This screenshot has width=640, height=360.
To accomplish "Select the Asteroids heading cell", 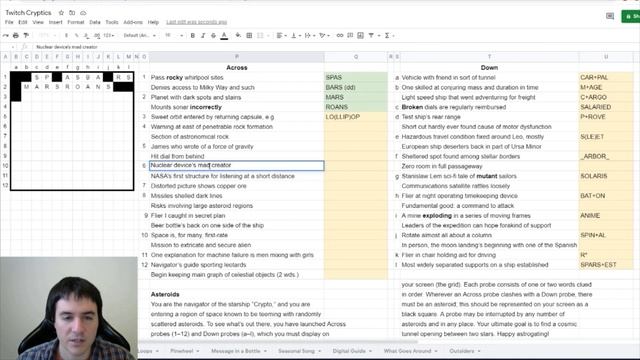I will click(x=237, y=294).
